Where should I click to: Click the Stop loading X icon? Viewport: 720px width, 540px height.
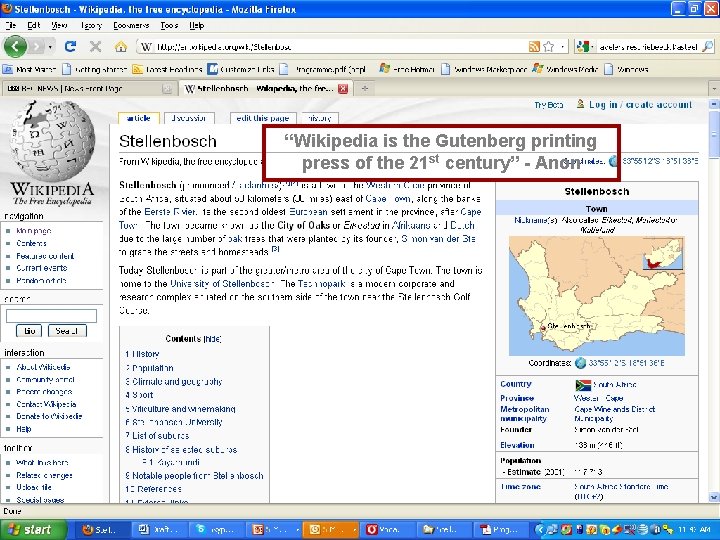tap(95, 46)
